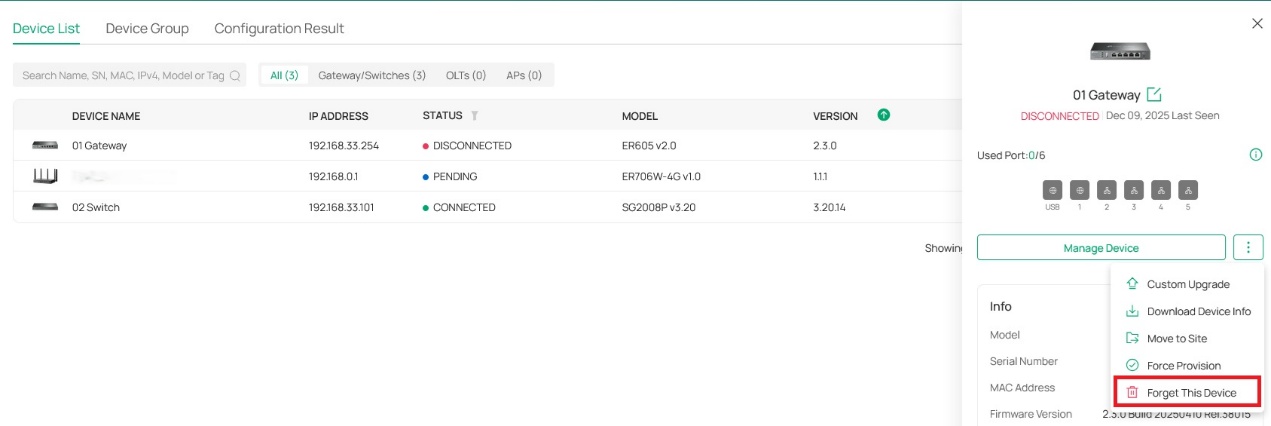Viewport: 1271px width, 426px height.
Task: Choose Forget This Device from the menu
Action: point(1187,392)
